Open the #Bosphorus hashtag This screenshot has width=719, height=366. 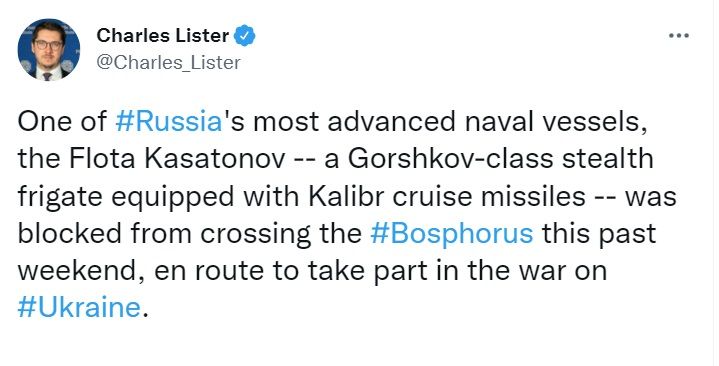point(451,233)
